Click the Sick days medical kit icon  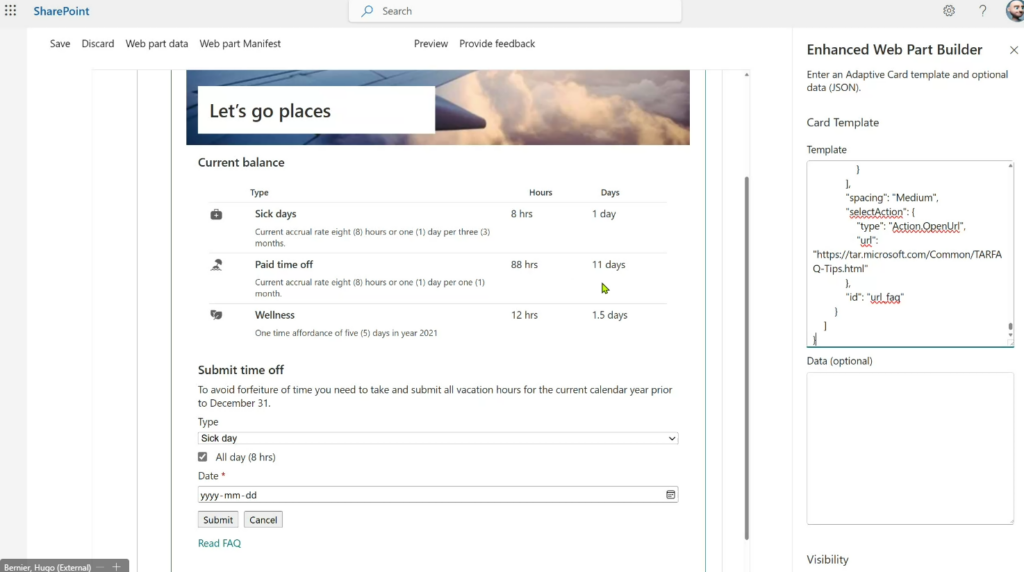(x=216, y=215)
